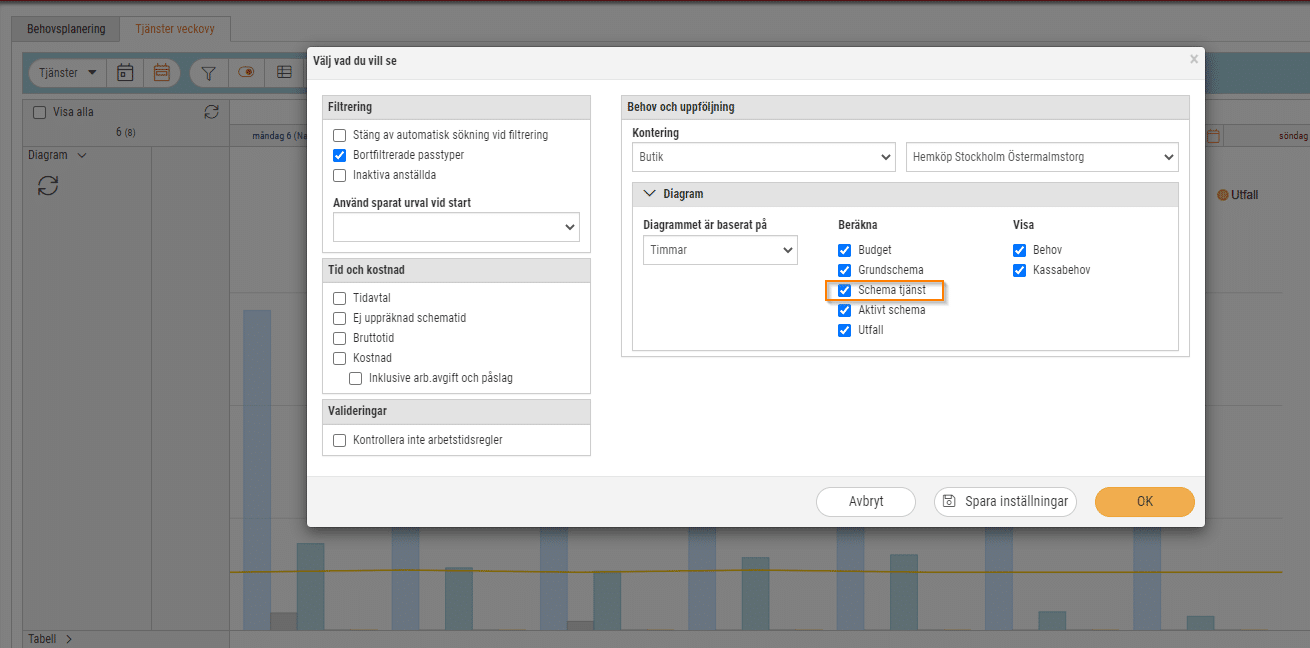Check the Tidavtal option
This screenshot has width=1310, height=648.
click(340, 298)
